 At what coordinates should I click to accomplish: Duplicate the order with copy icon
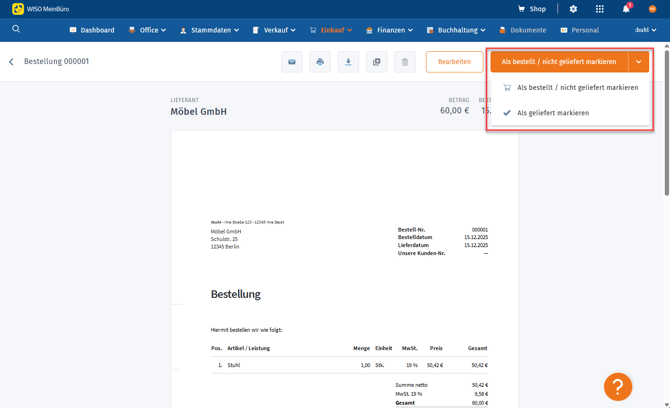click(377, 62)
